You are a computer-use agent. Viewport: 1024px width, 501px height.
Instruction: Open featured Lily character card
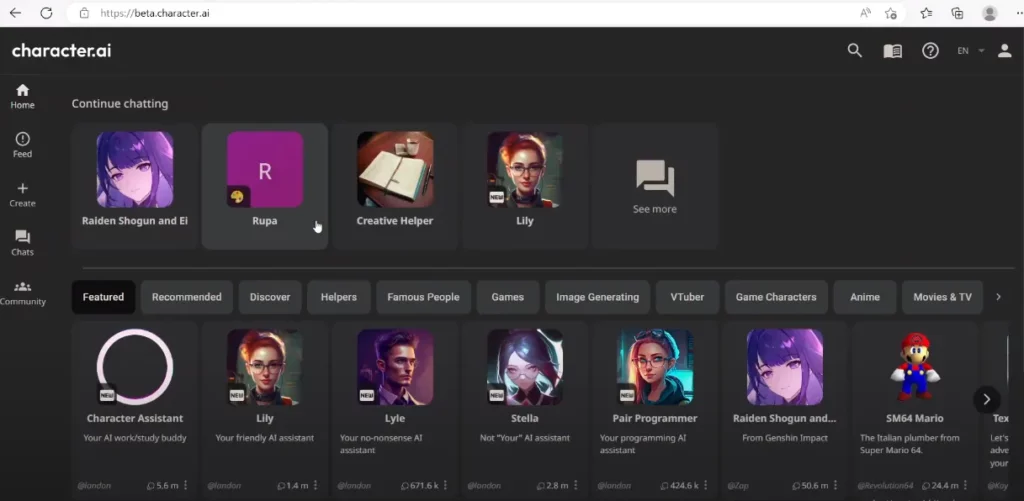pyautogui.click(x=264, y=410)
